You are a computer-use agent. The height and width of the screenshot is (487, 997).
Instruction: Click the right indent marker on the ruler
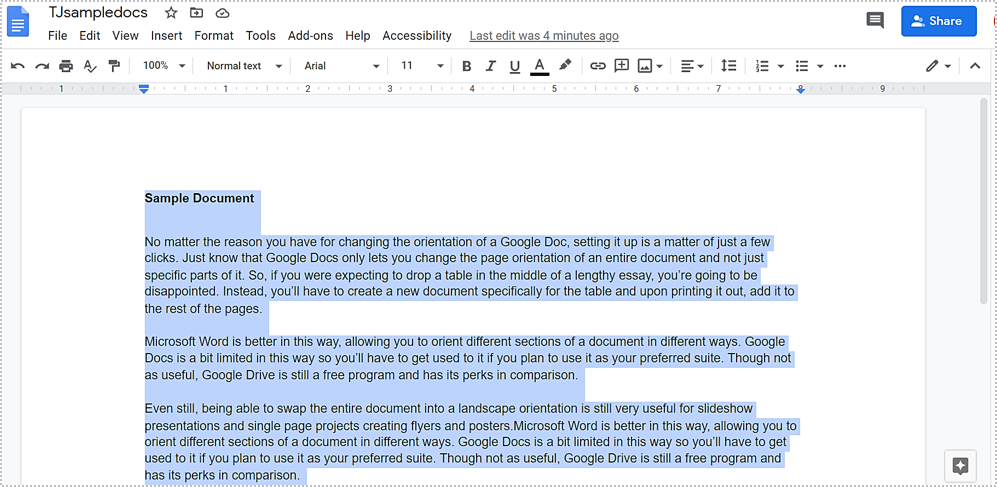(x=801, y=90)
